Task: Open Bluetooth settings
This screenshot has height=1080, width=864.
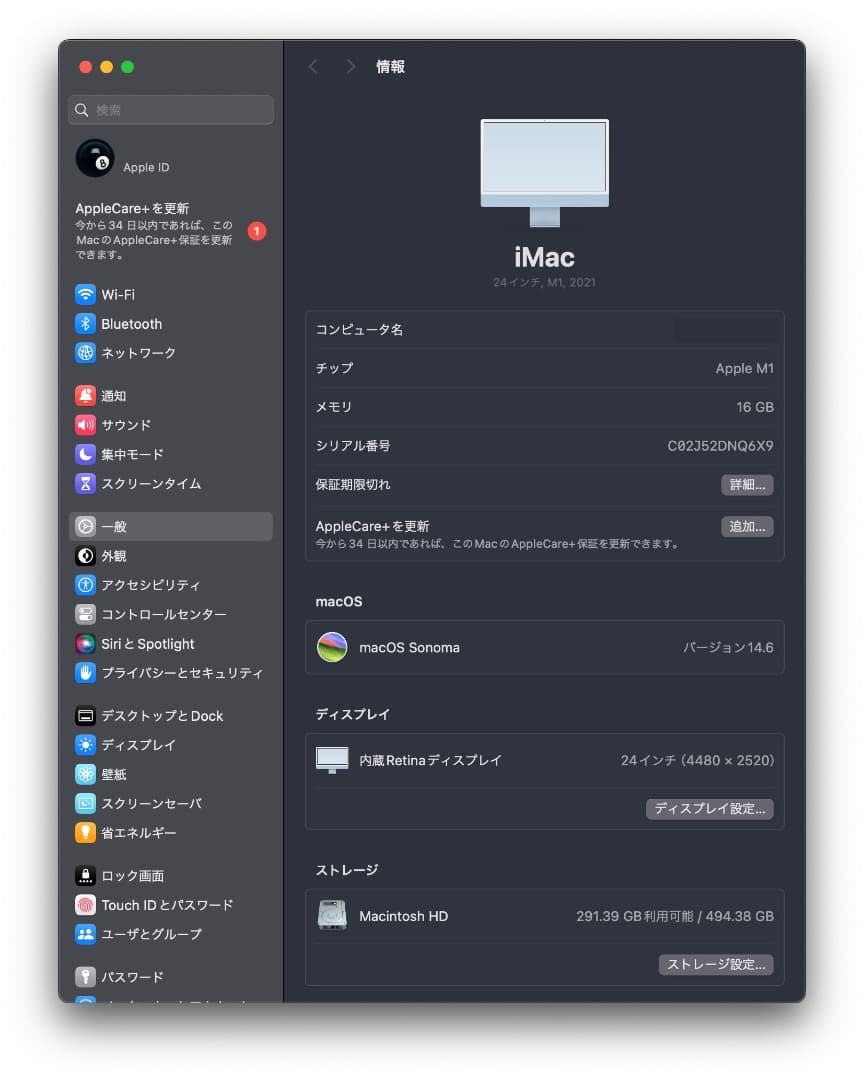Action: pyautogui.click(x=130, y=323)
